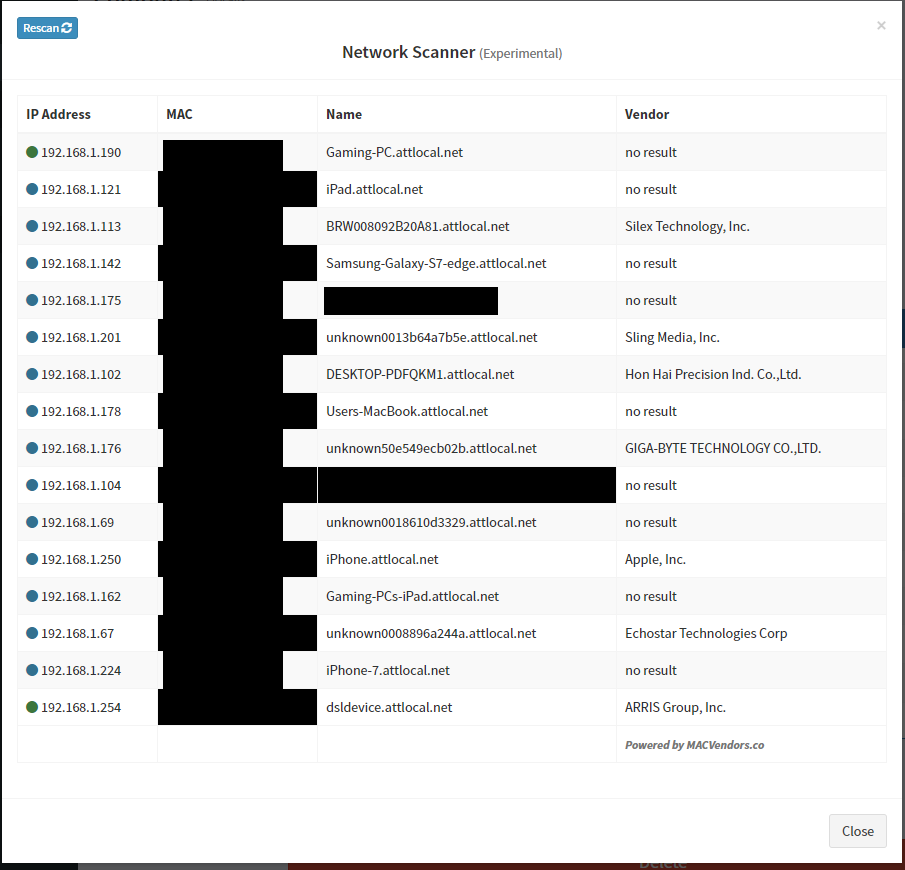Screen dimensions: 905x870
Task: Select IP address 192.168.1.69
Action: [x=77, y=522]
